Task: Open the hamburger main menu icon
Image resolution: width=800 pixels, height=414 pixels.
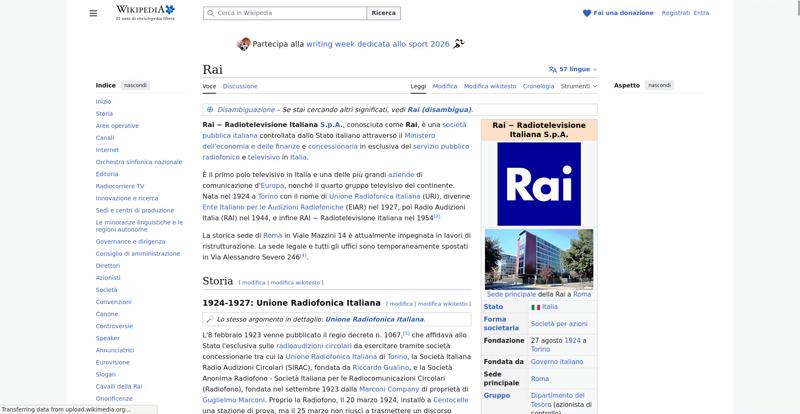Action: click(x=93, y=13)
